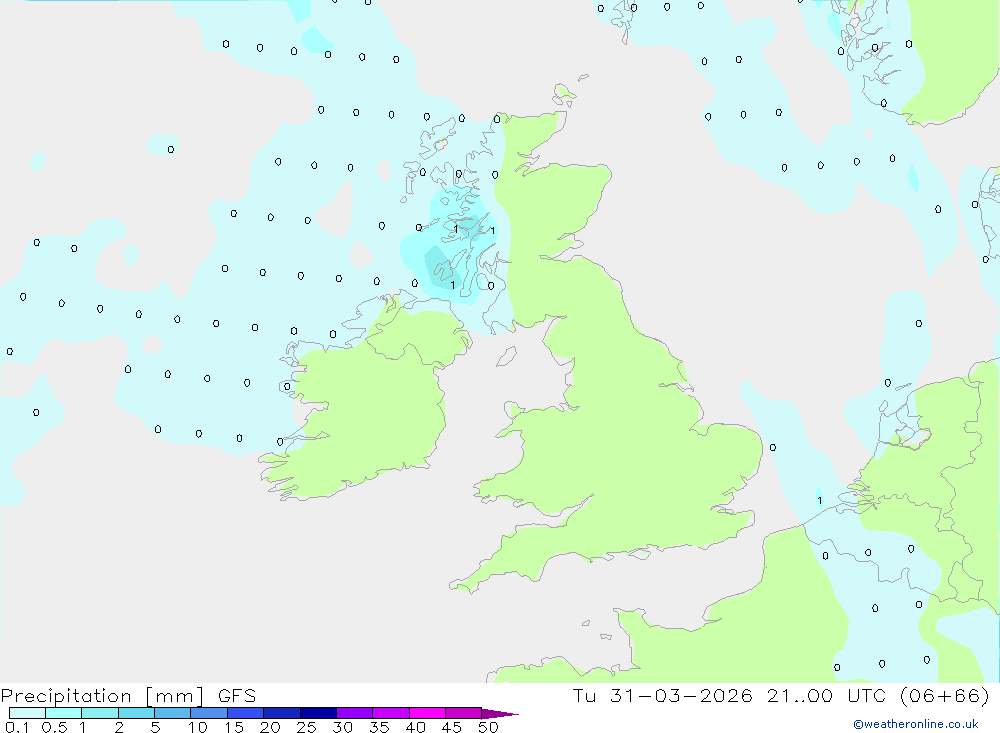Click the 'Tu 31-03-2026 21.00 UTC (06+66)' timestamp
Image resolution: width=1000 pixels, height=733 pixels.
coord(781,696)
